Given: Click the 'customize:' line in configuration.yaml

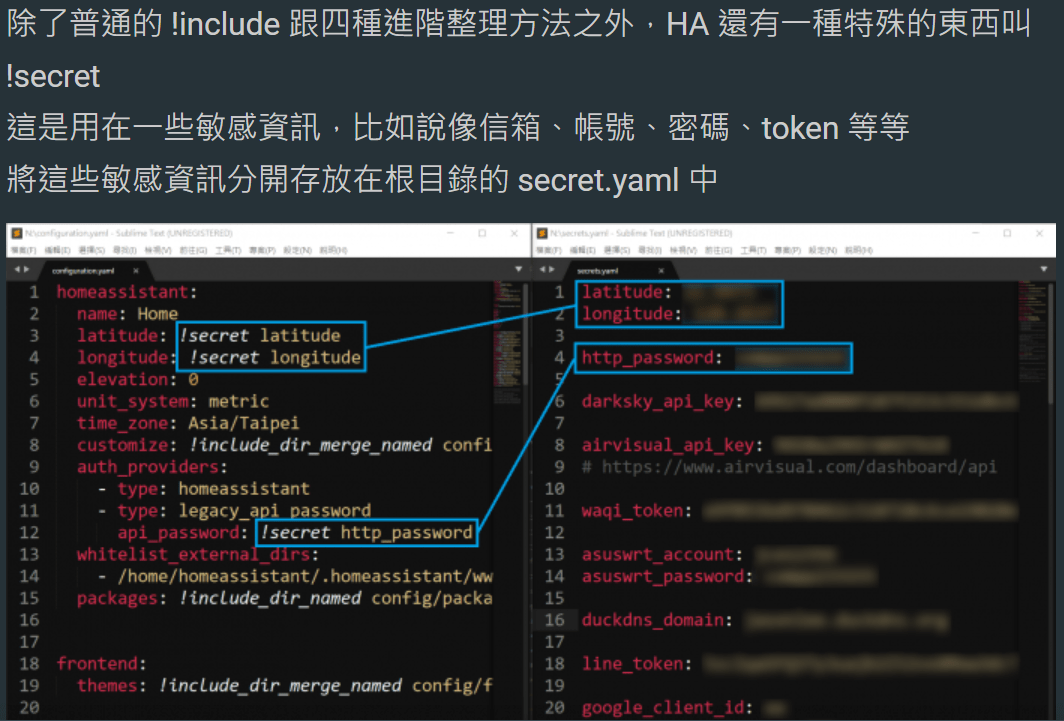Looking at the screenshot, I should click(284, 445).
